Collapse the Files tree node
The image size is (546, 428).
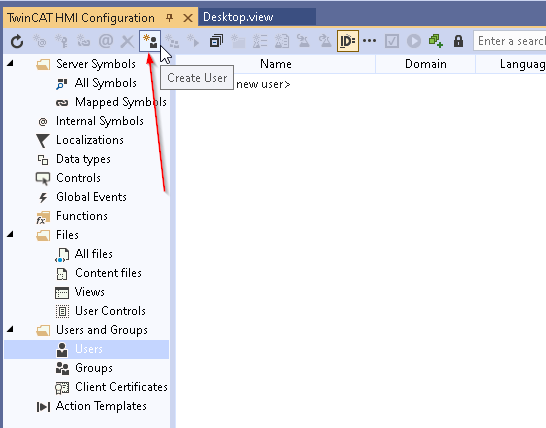10,234
